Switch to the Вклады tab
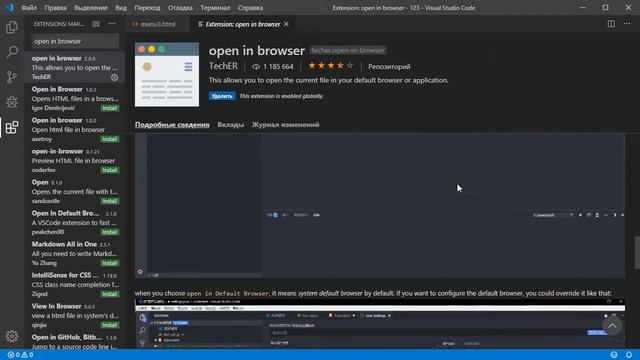The height and width of the screenshot is (360, 640). click(231, 125)
